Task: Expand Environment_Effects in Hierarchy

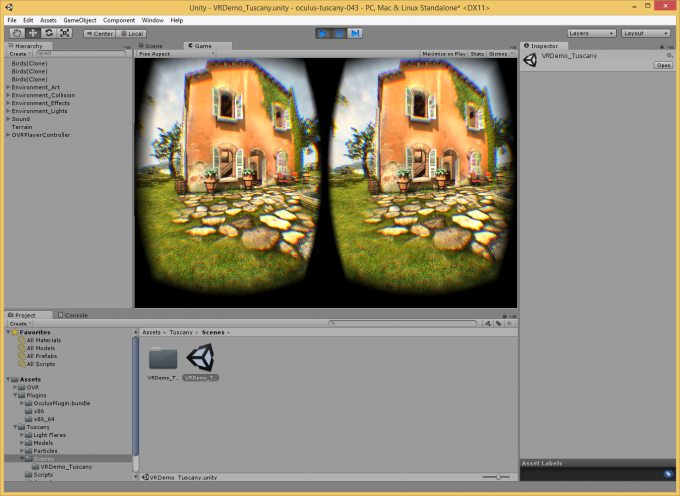Action: (x=8, y=103)
